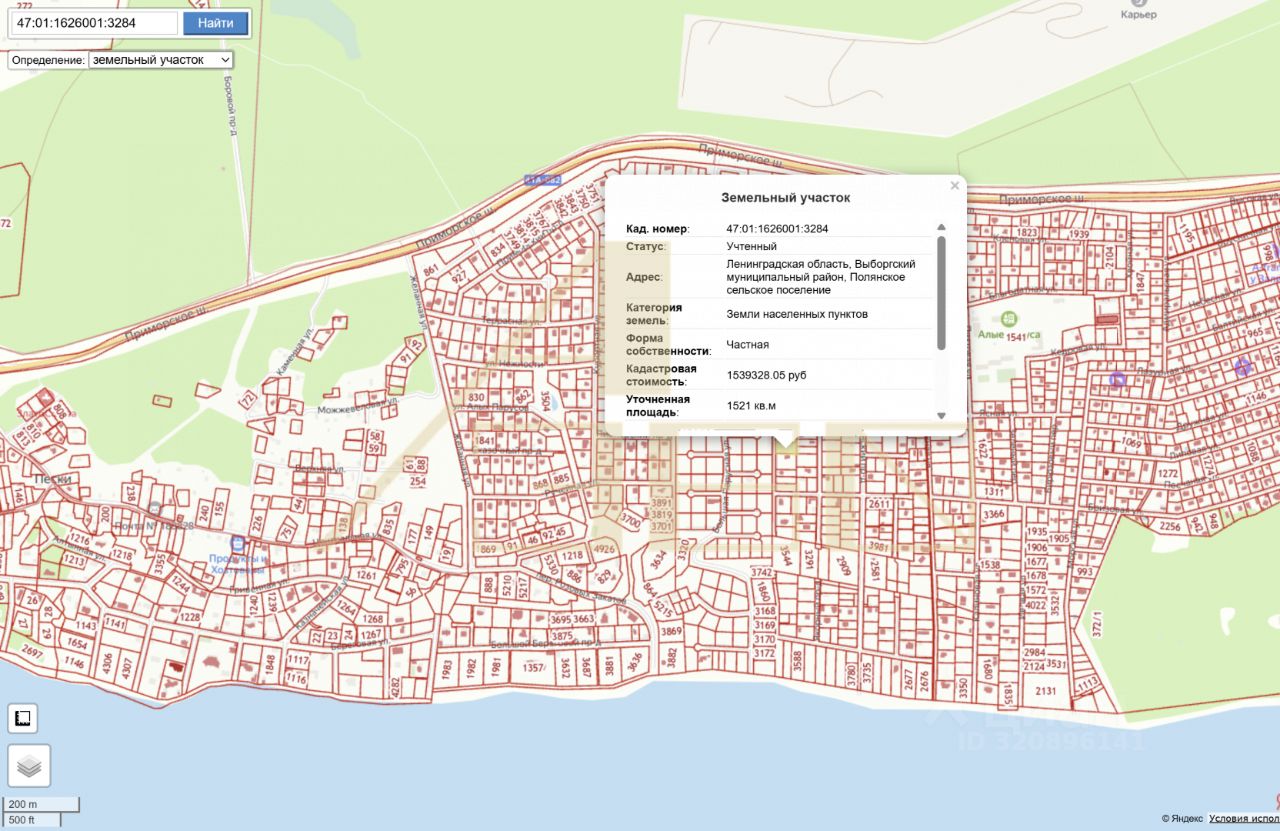Click the popup scrollbar up arrow

941,227
